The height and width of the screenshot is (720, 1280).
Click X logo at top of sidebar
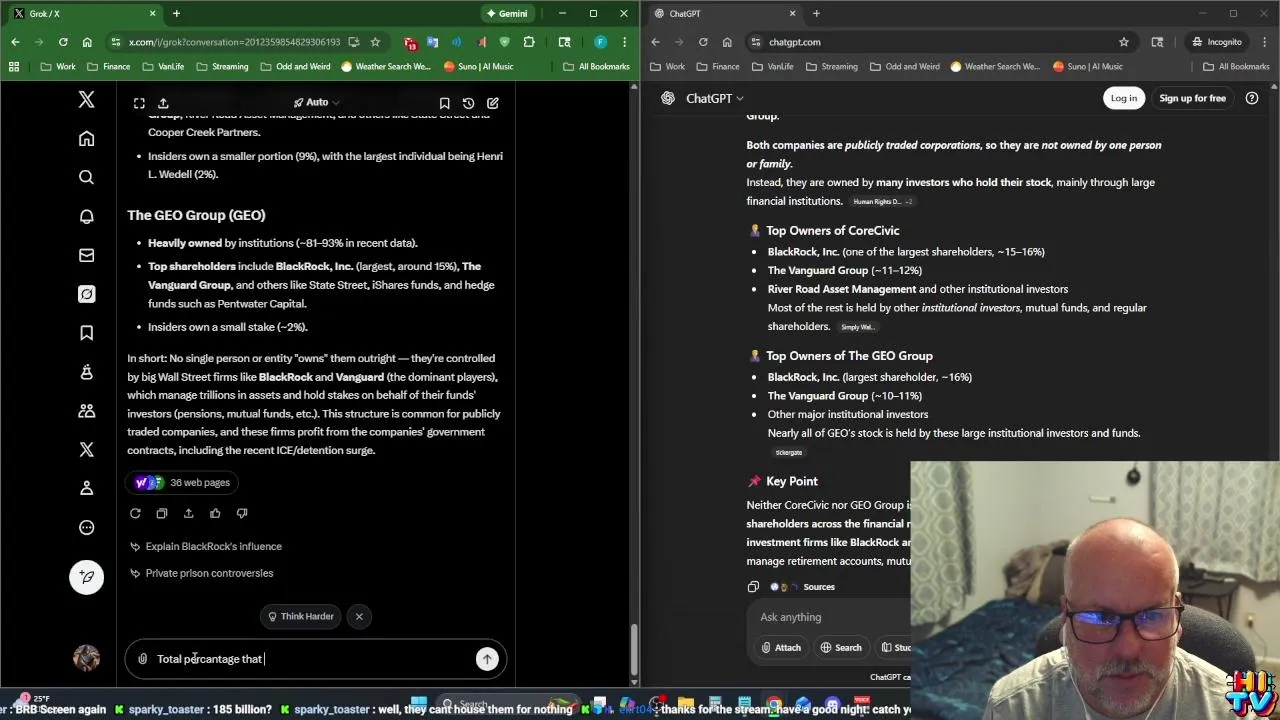coord(86,99)
